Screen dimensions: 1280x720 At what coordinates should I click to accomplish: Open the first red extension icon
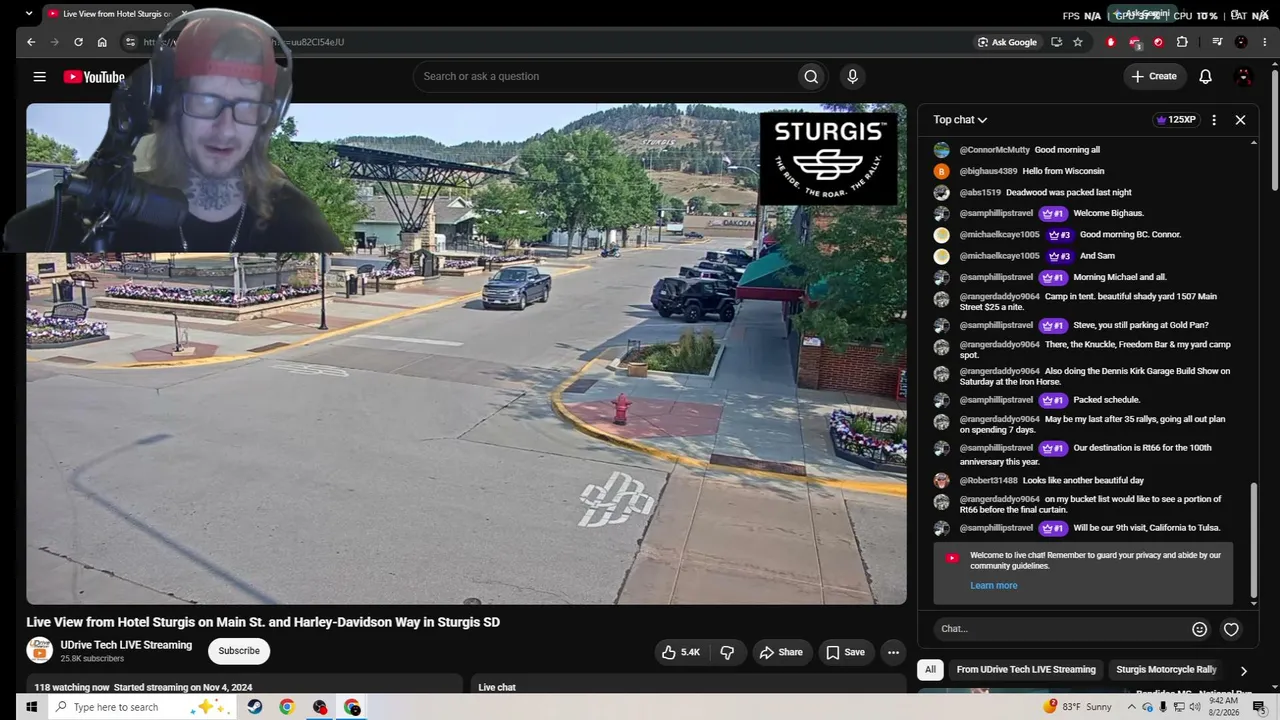click(1110, 42)
